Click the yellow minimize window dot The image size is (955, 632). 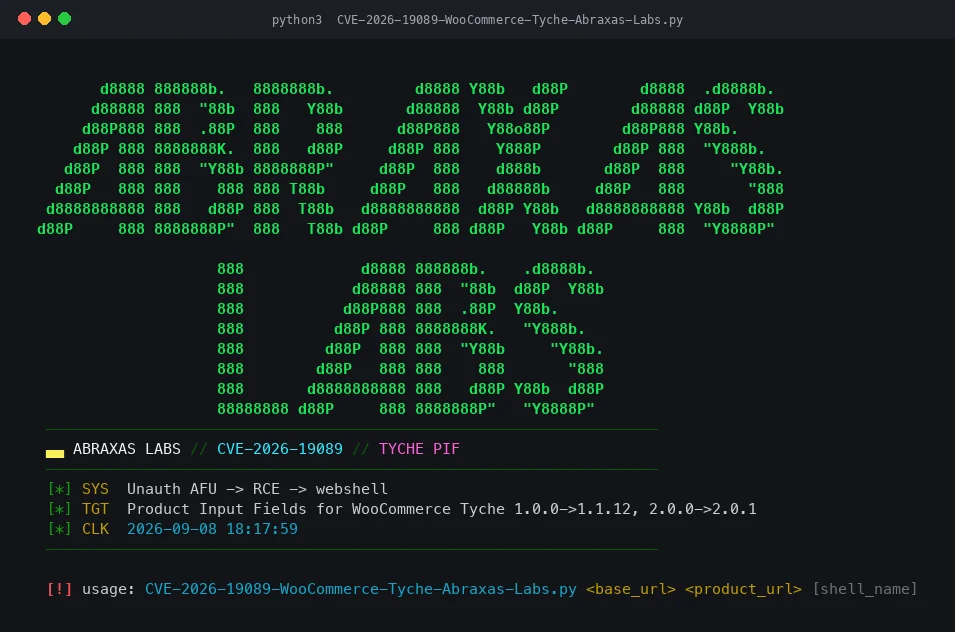coord(44,19)
